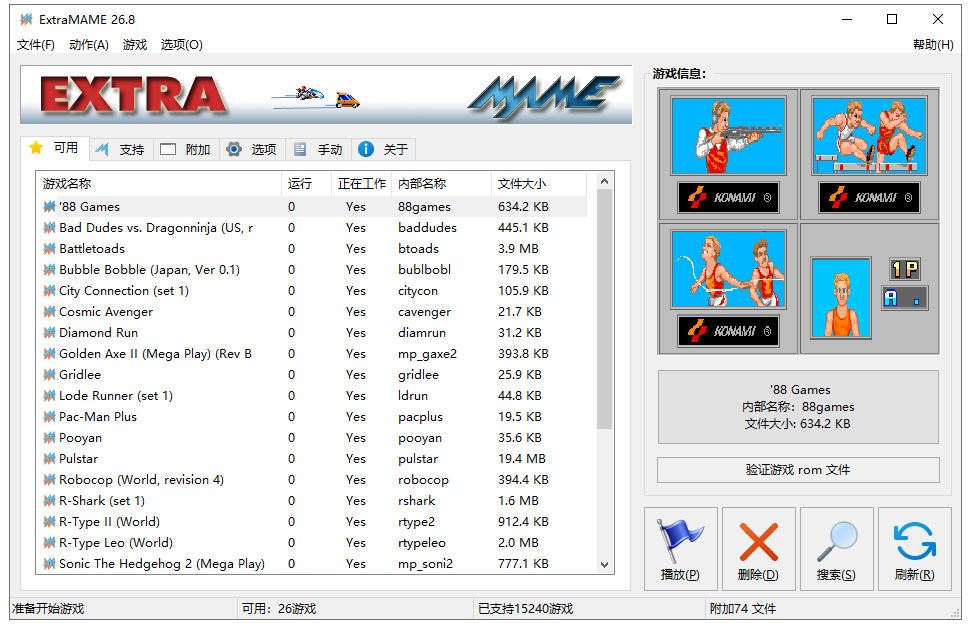This screenshot has width=968, height=626.
Task: Click the MAME icon beside Pac-Man Plus
Action: (x=49, y=417)
